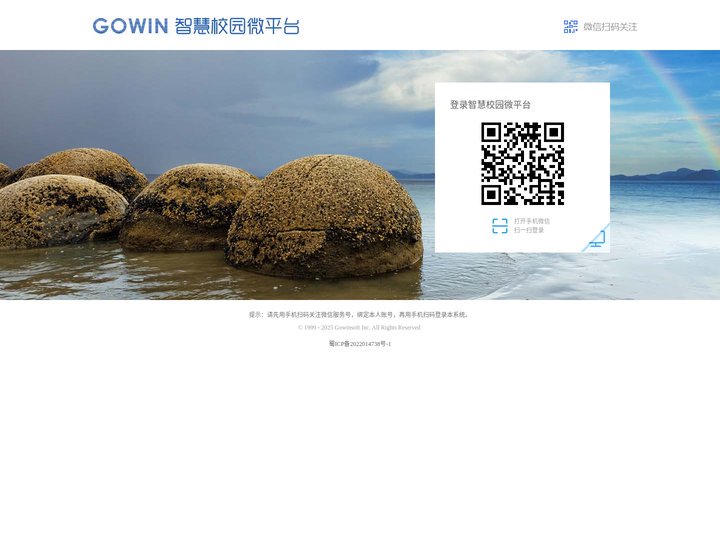This screenshot has width=720, height=540.
Task: Click the GOWIN 智慧校园微平台 logo
Action: [x=196, y=26]
